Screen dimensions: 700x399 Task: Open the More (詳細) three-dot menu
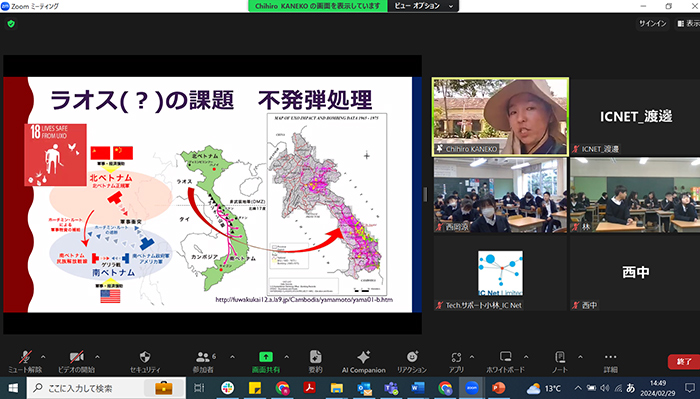pos(610,357)
